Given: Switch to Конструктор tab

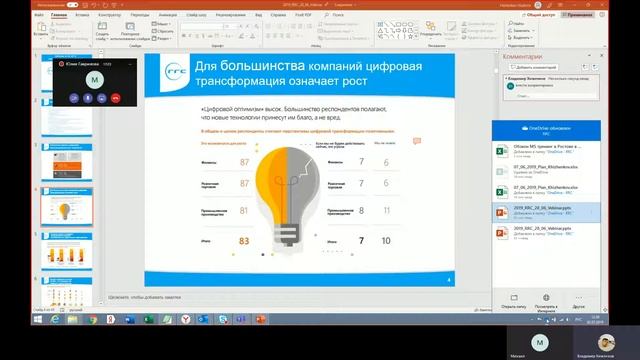Looking at the screenshot, I should [x=109, y=15].
